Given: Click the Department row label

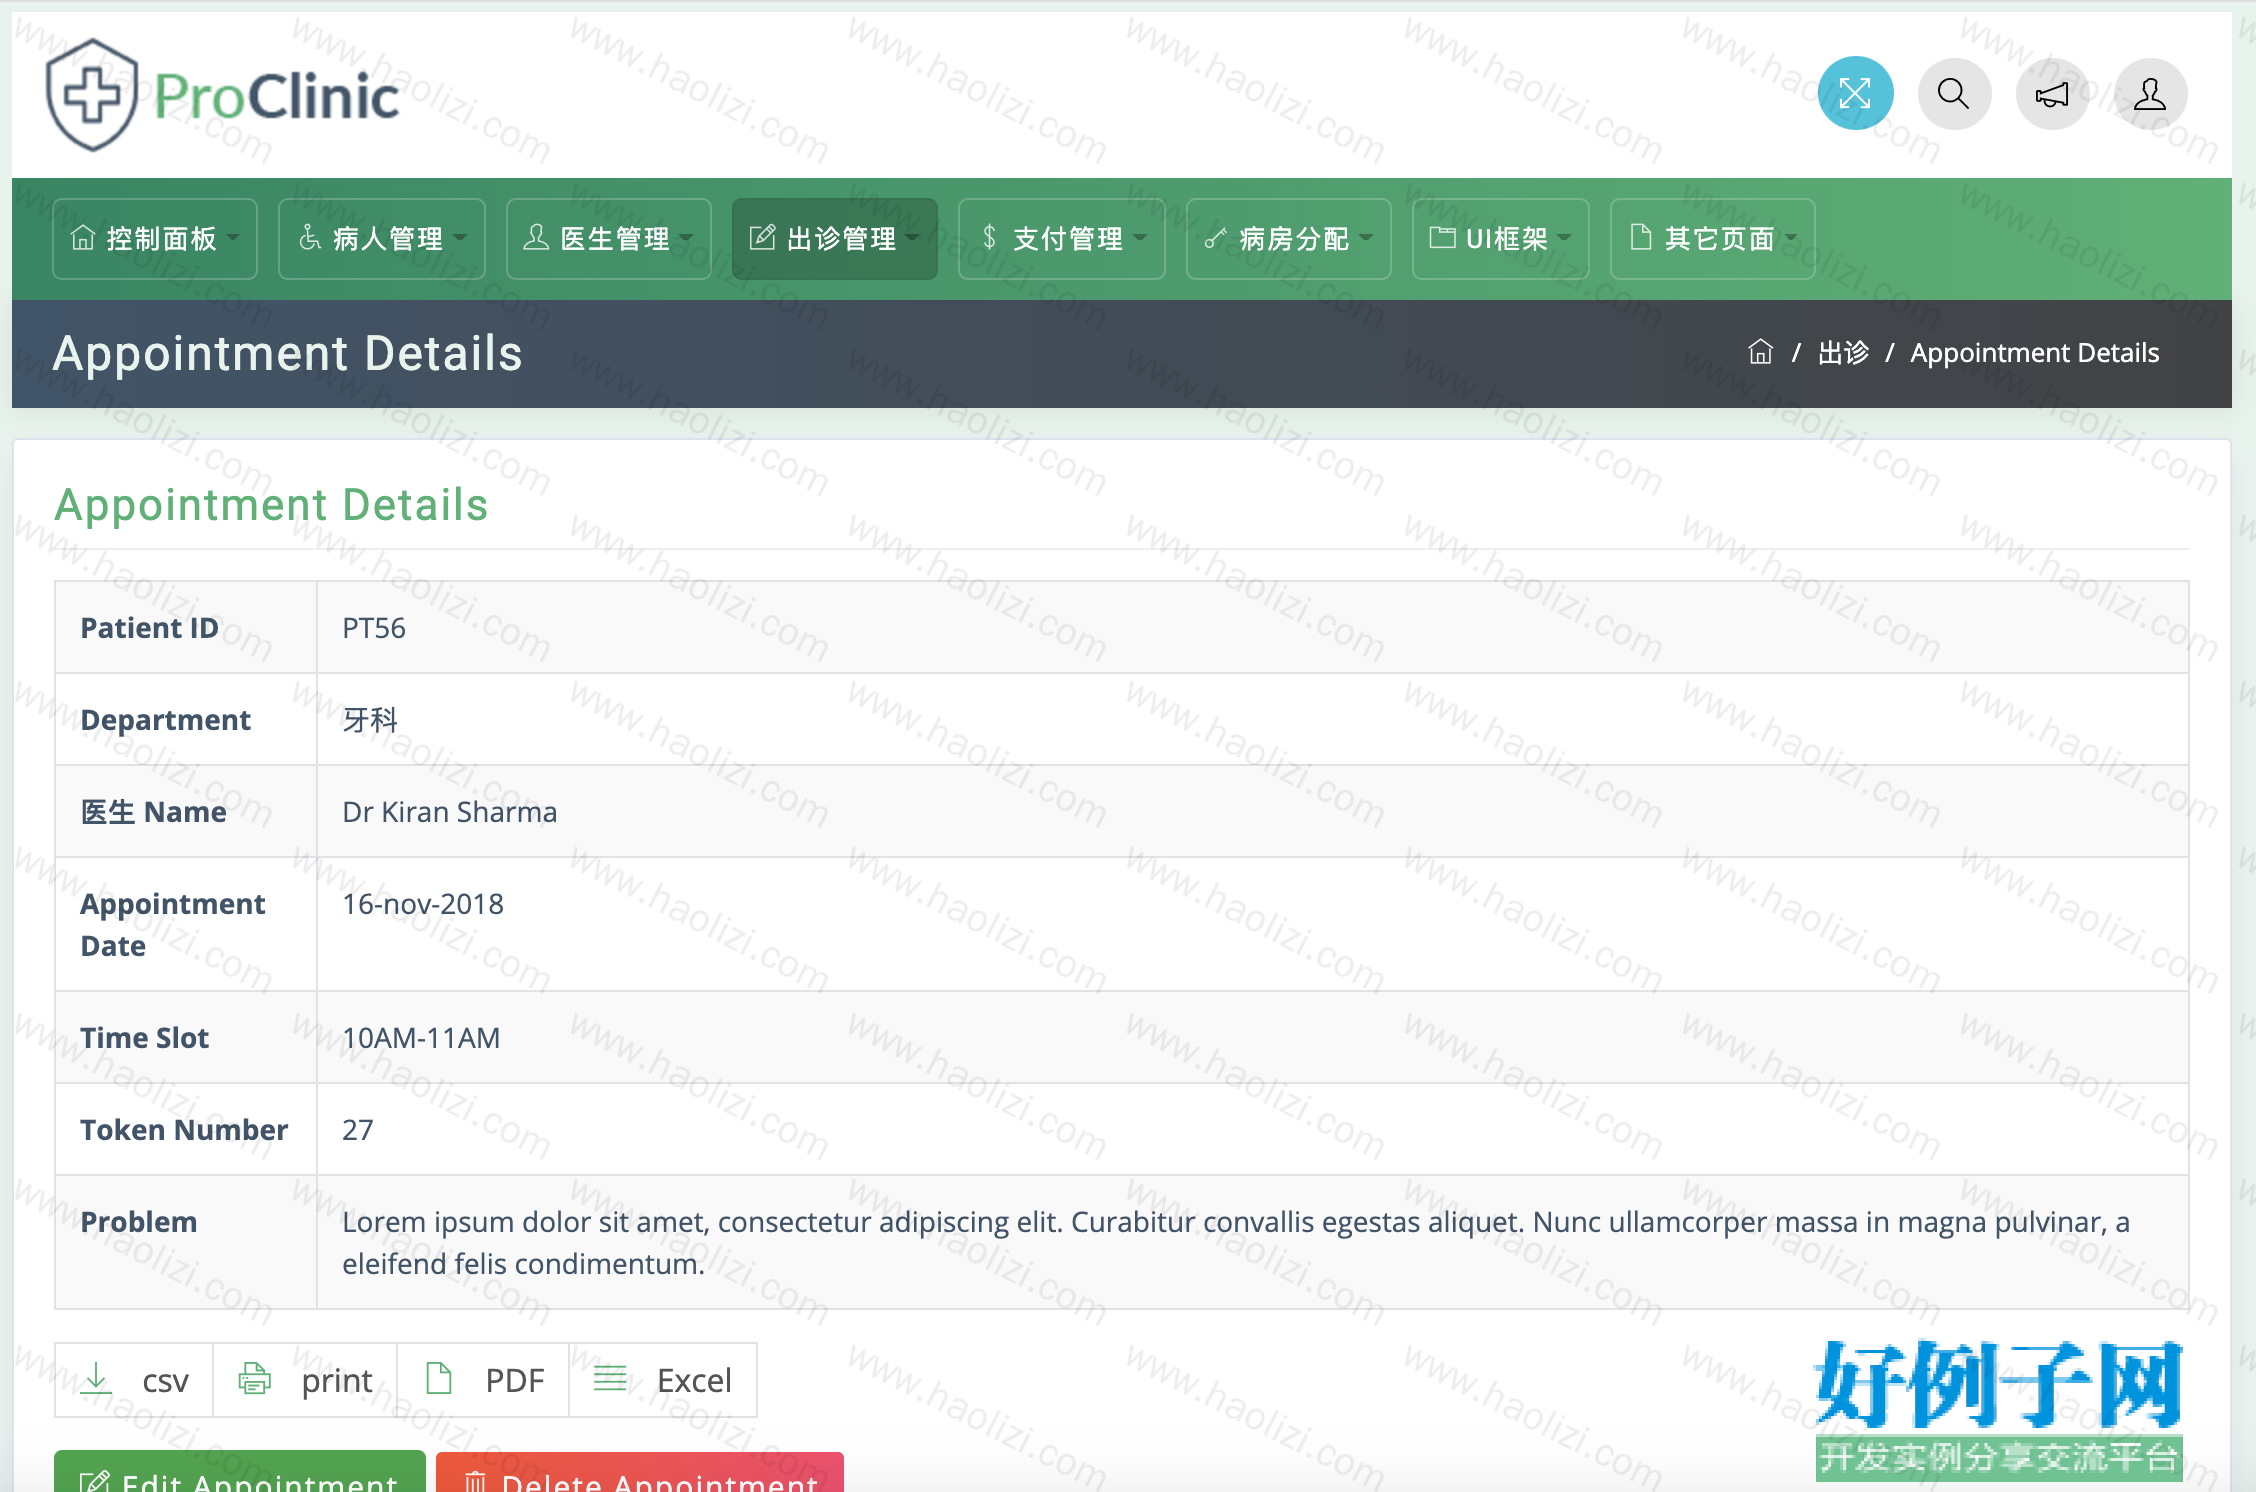Looking at the screenshot, I should click(x=166, y=720).
